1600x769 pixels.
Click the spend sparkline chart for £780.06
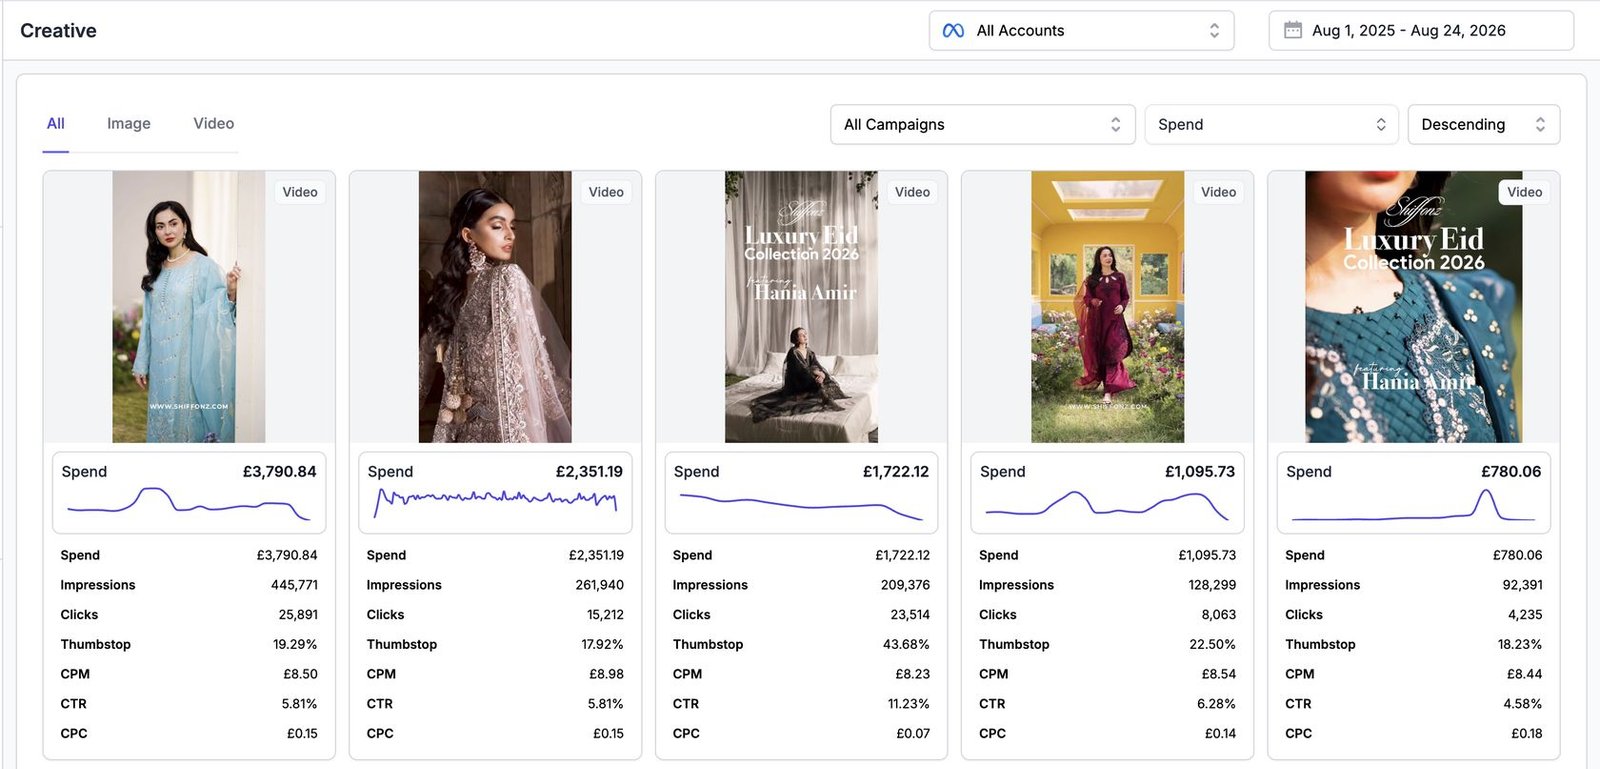[x=1413, y=505]
